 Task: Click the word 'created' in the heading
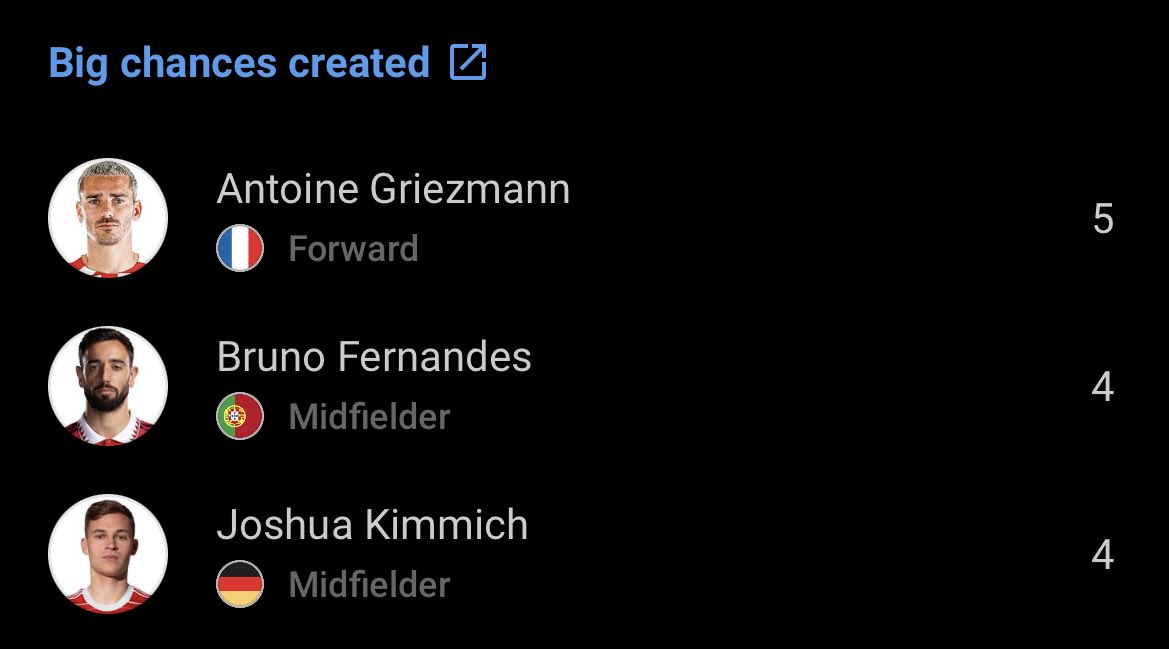(x=359, y=63)
